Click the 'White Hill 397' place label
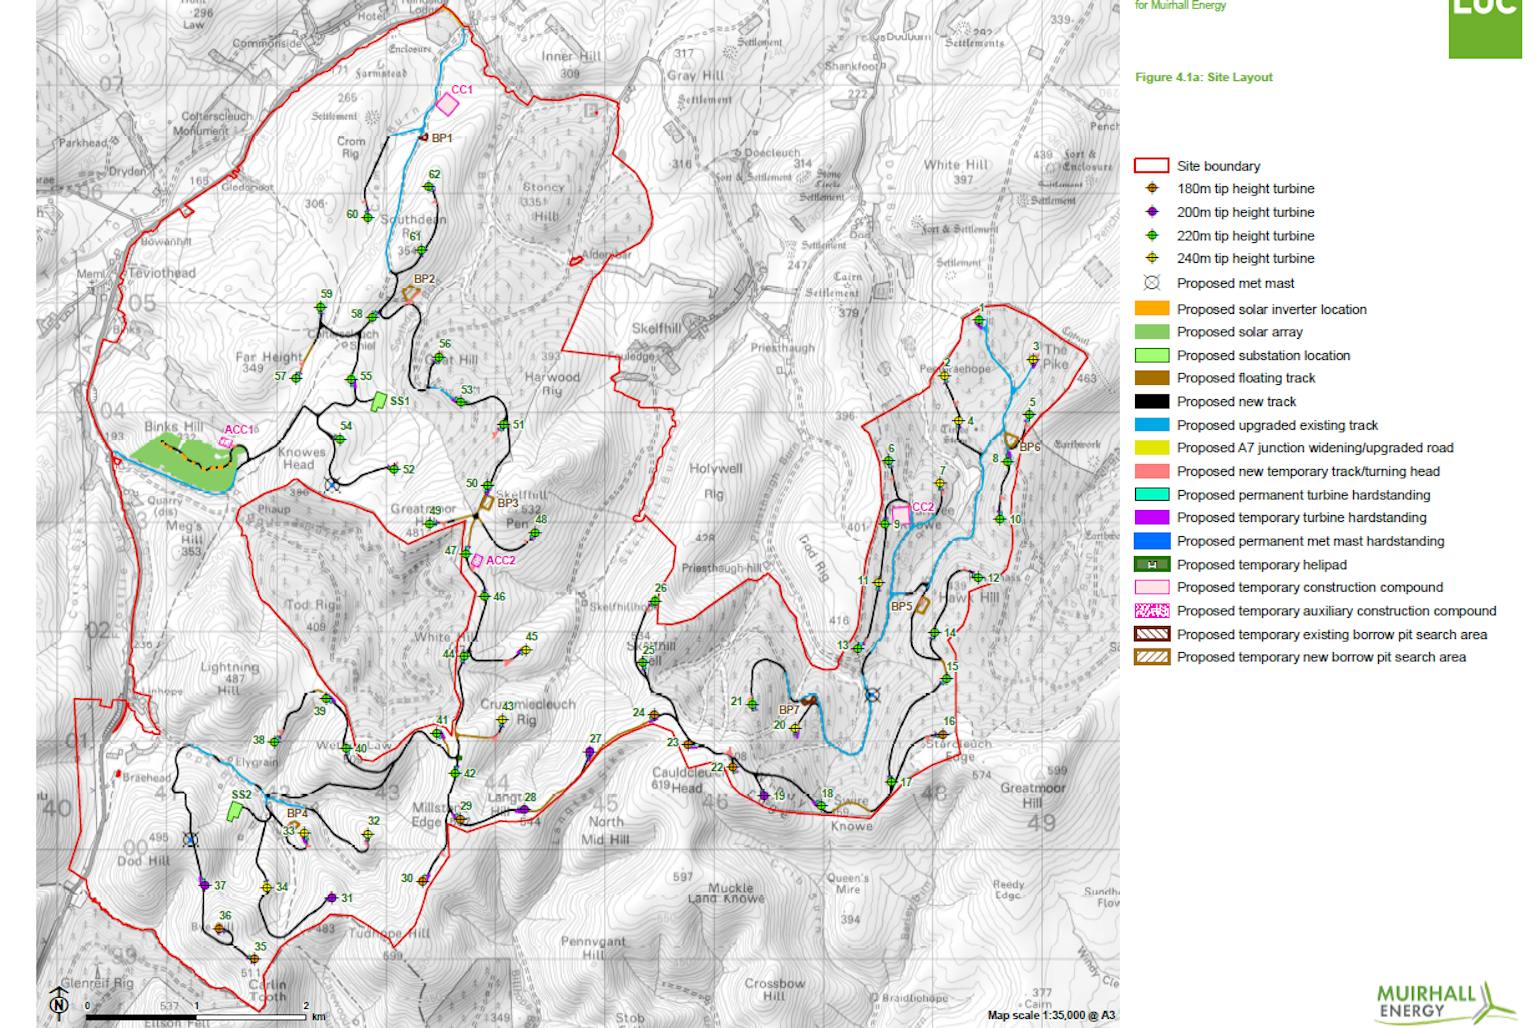The width and height of the screenshot is (1536, 1028). pos(956,172)
